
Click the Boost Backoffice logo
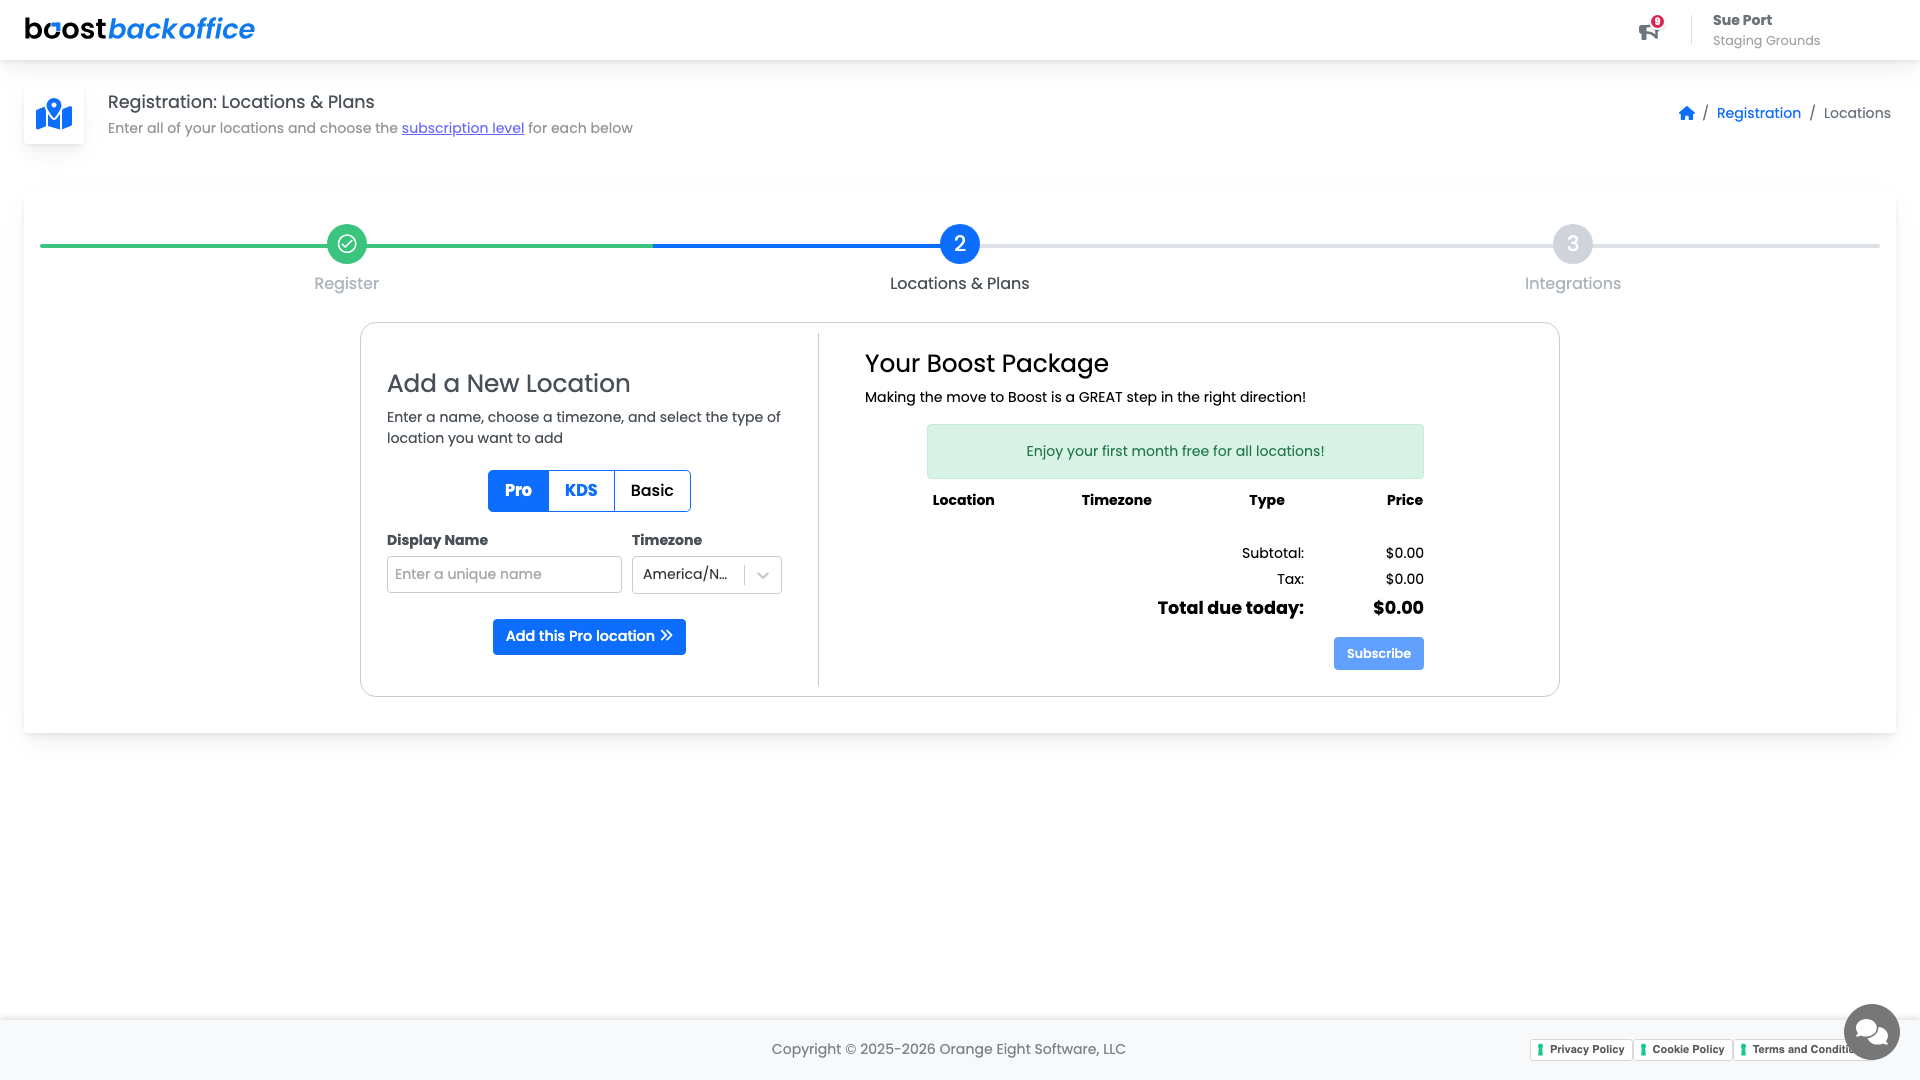140,29
